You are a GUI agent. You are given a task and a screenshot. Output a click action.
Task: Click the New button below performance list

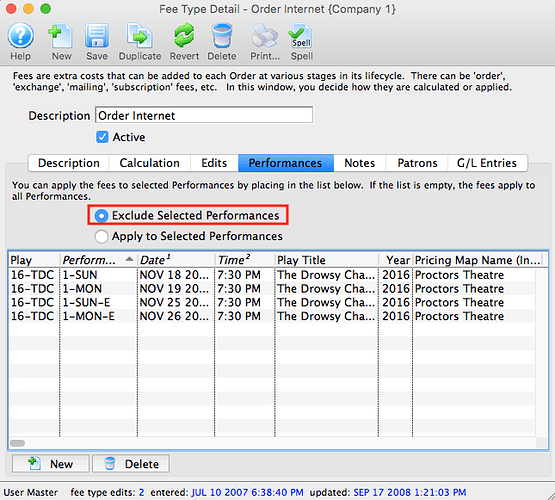(x=51, y=464)
